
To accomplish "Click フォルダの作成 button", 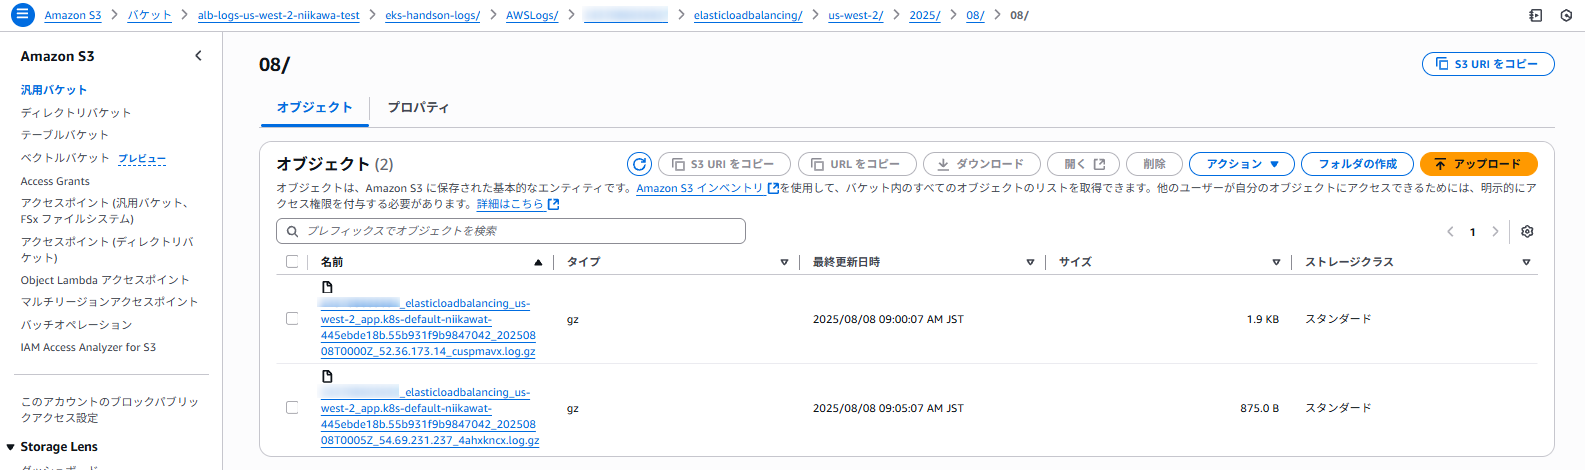I will (x=1357, y=164).
